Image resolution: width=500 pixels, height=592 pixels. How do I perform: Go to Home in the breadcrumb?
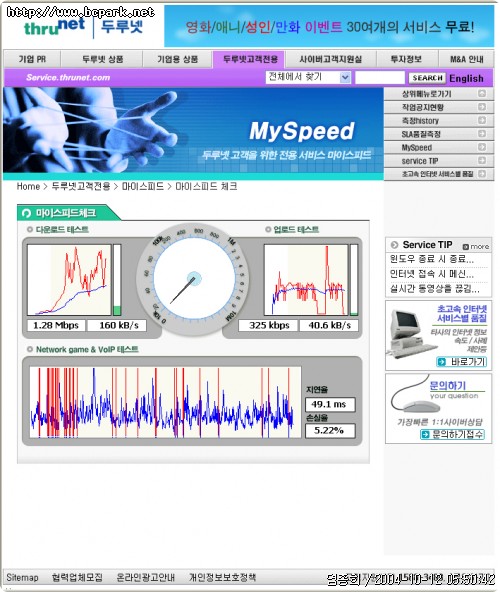(28, 186)
